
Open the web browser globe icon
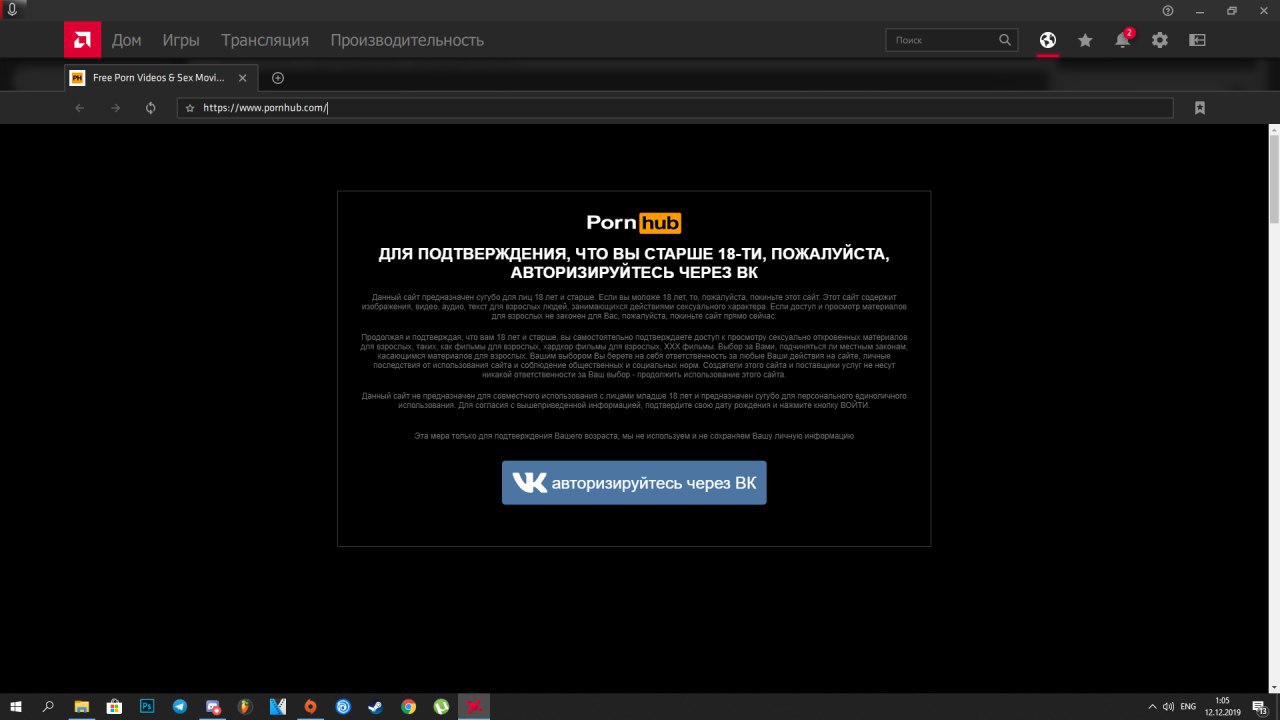click(1047, 40)
